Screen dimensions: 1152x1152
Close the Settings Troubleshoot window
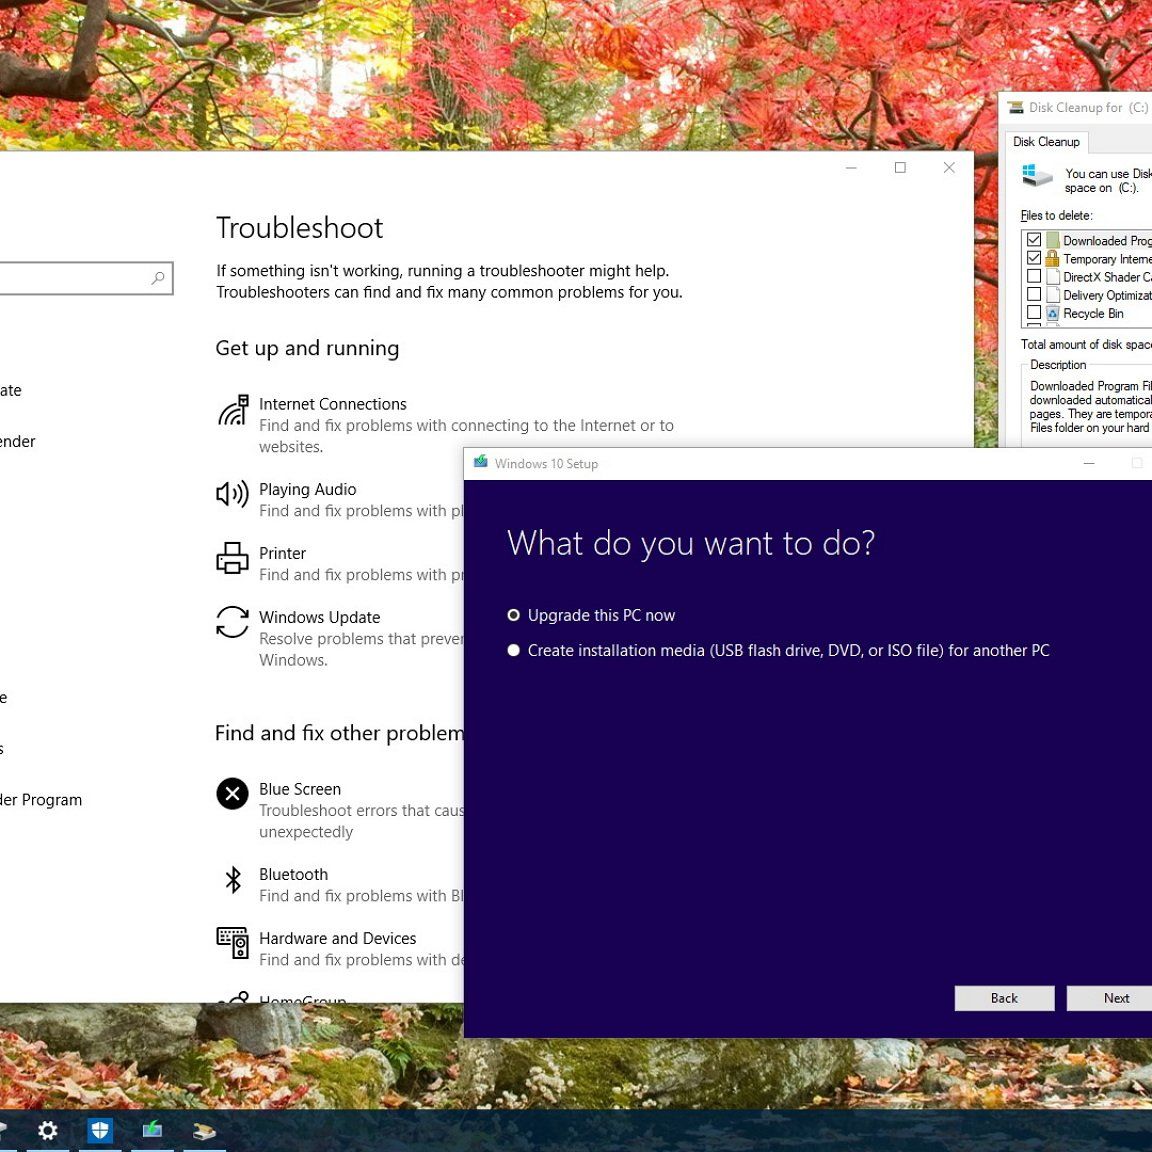tap(949, 168)
